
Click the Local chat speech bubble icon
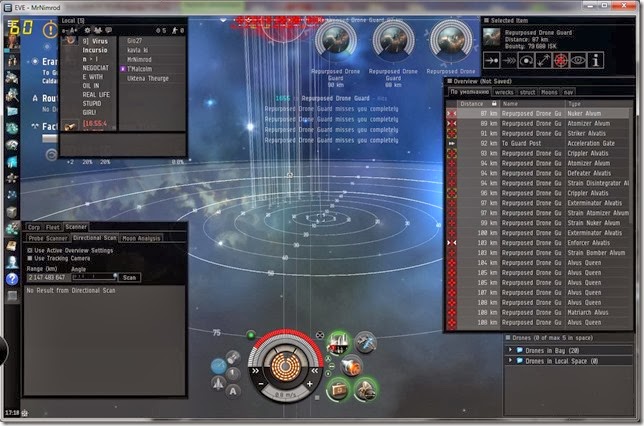[x=108, y=30]
